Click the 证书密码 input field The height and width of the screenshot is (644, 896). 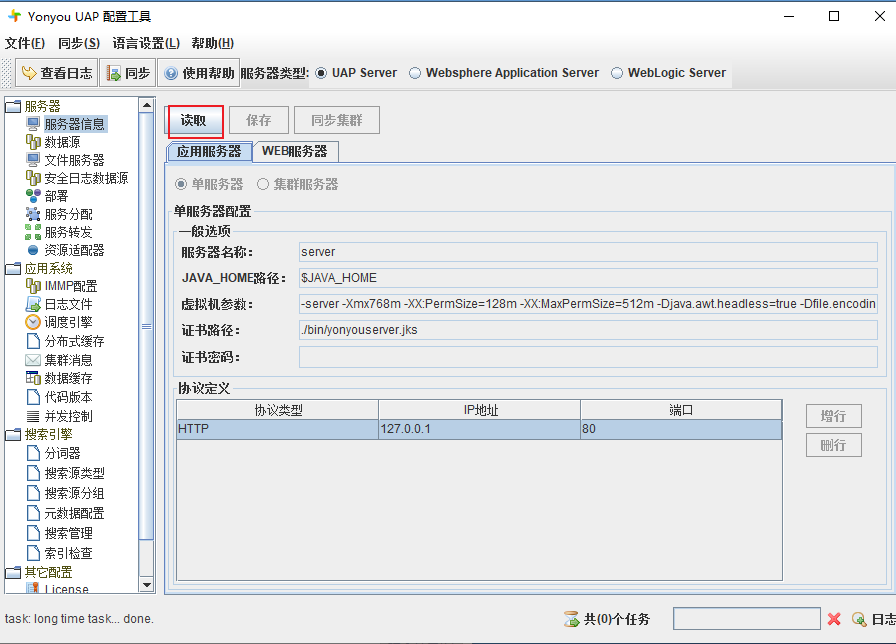(588, 357)
